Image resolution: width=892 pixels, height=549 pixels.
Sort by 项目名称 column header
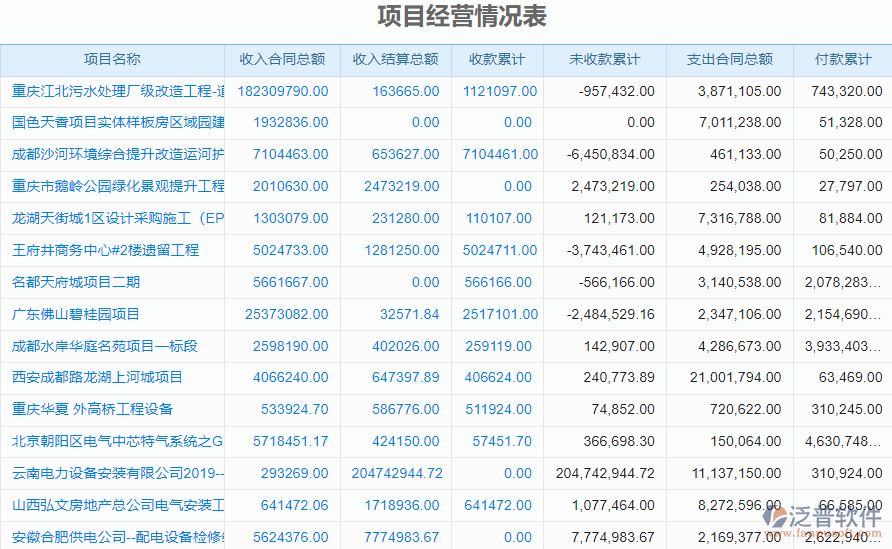tap(112, 60)
